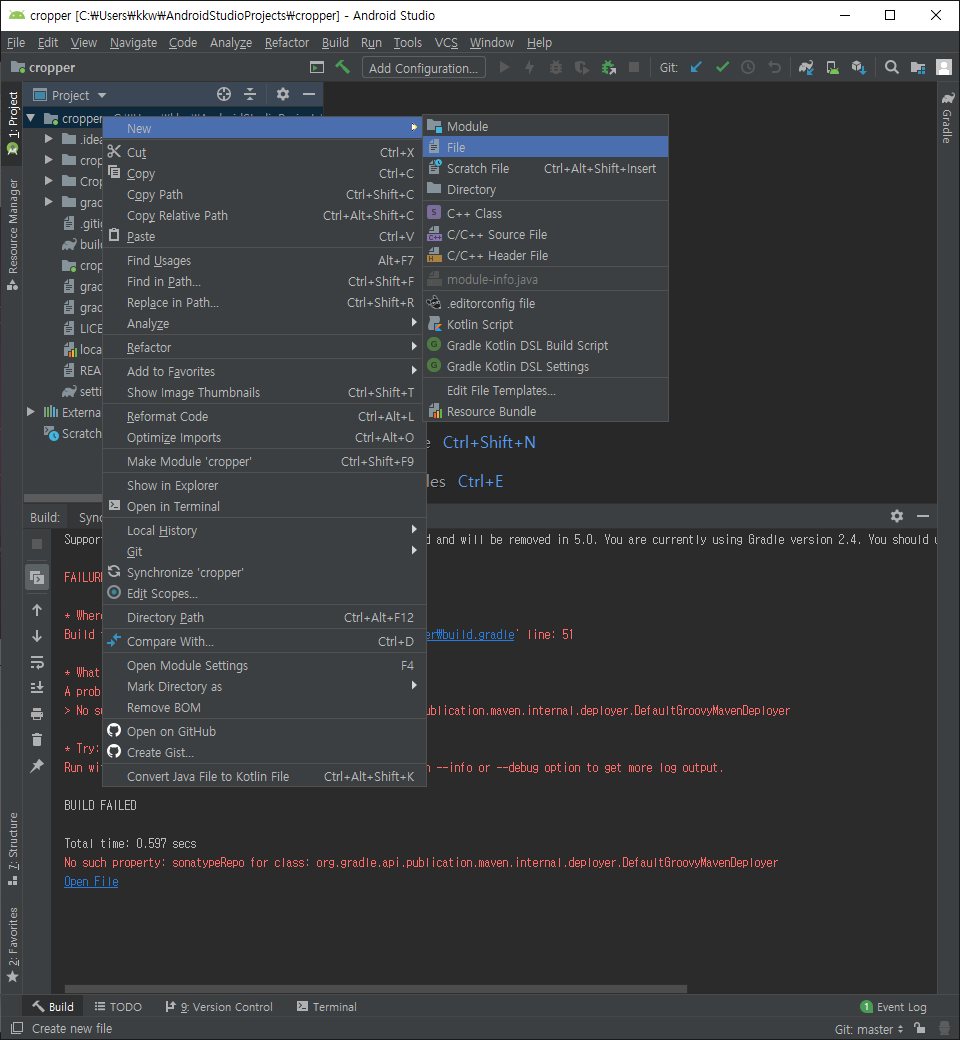This screenshot has height=1040, width=960.
Task: Toggle scroll to end in Build output
Action: click(x=37, y=688)
